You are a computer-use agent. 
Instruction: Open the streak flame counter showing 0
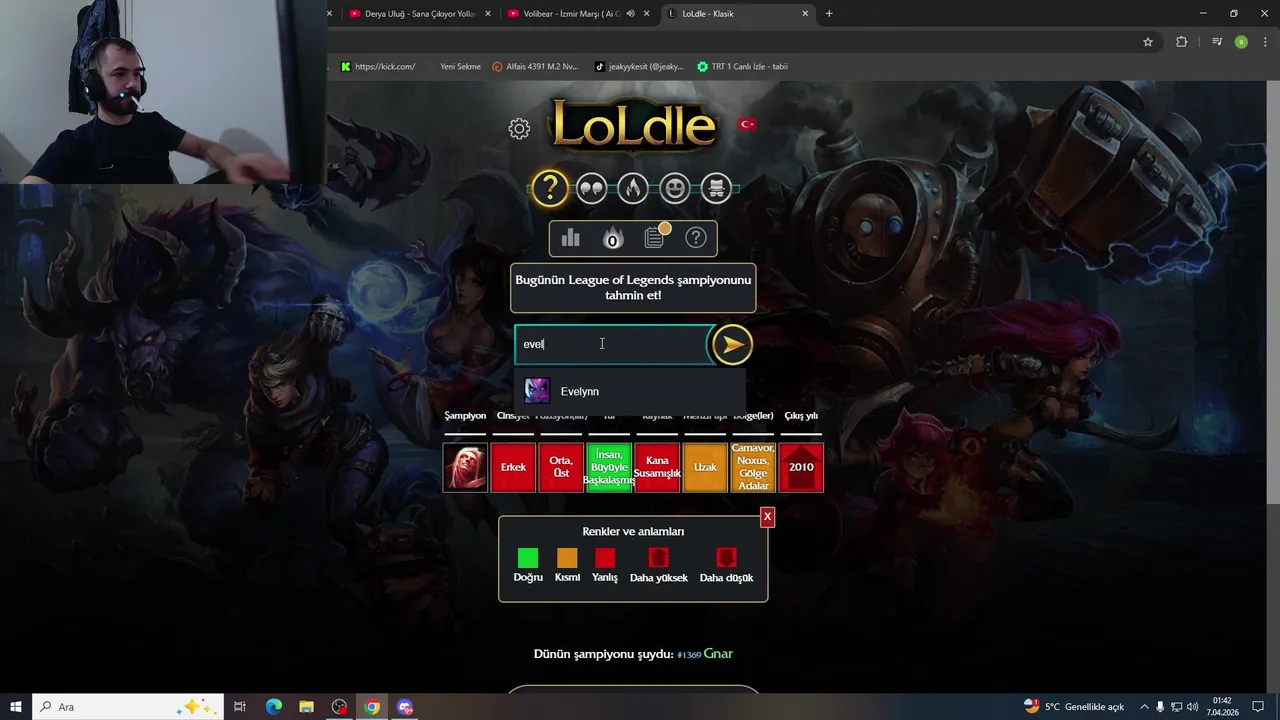tap(613, 238)
